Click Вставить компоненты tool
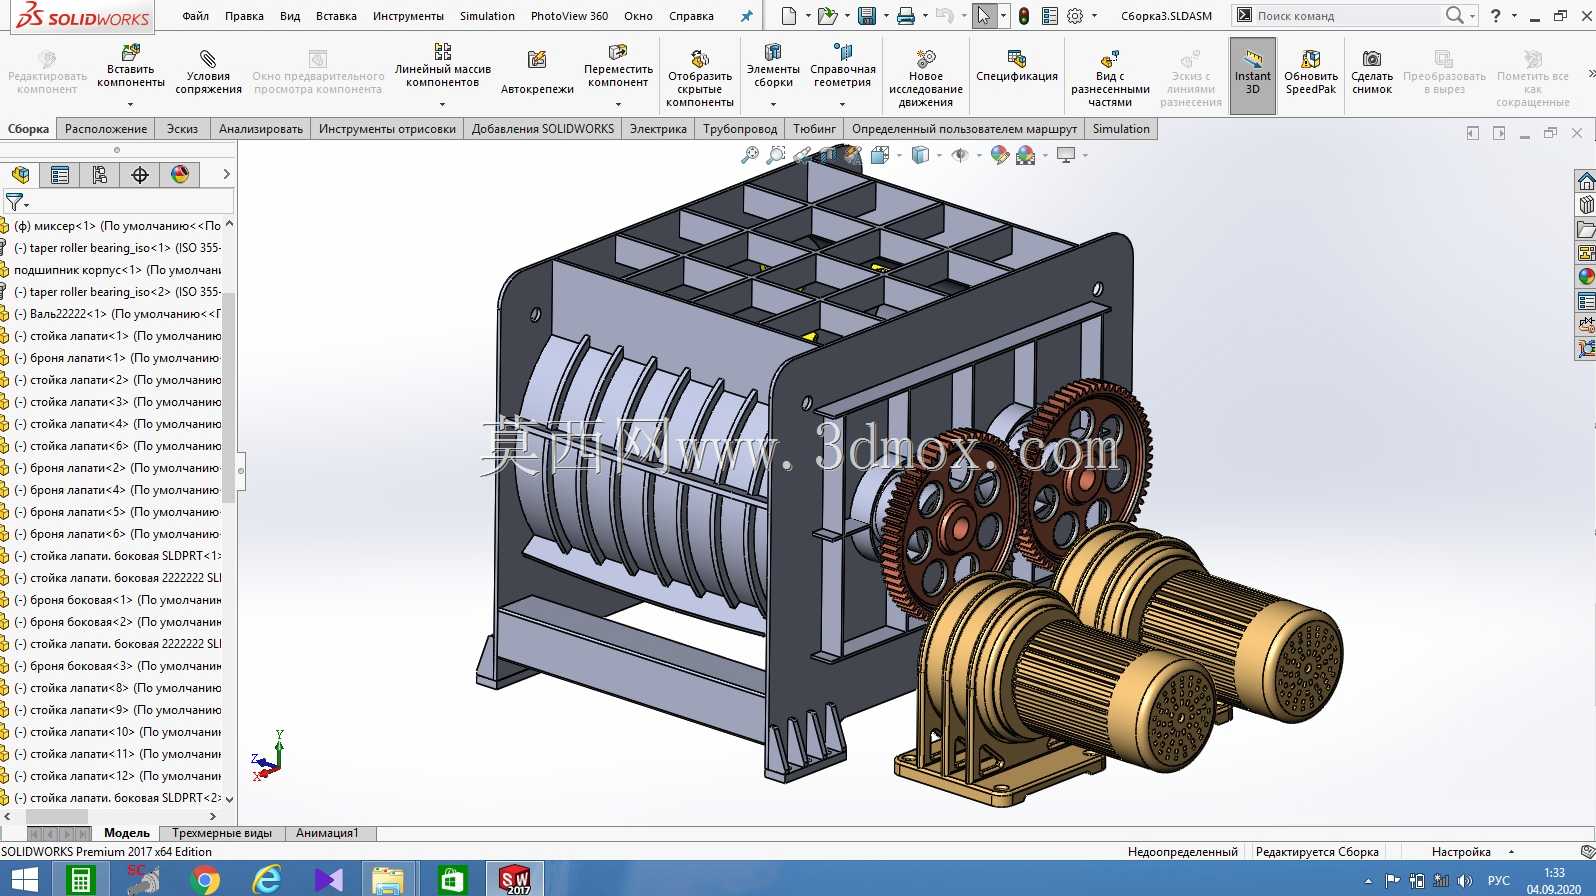Image resolution: width=1596 pixels, height=896 pixels. (x=131, y=67)
